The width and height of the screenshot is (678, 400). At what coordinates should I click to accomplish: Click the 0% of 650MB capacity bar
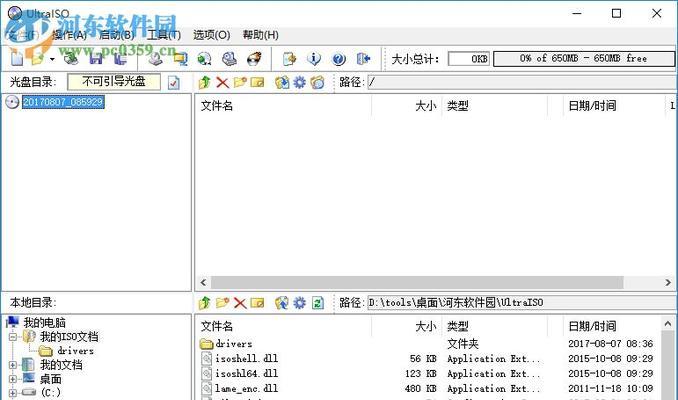click(584, 58)
